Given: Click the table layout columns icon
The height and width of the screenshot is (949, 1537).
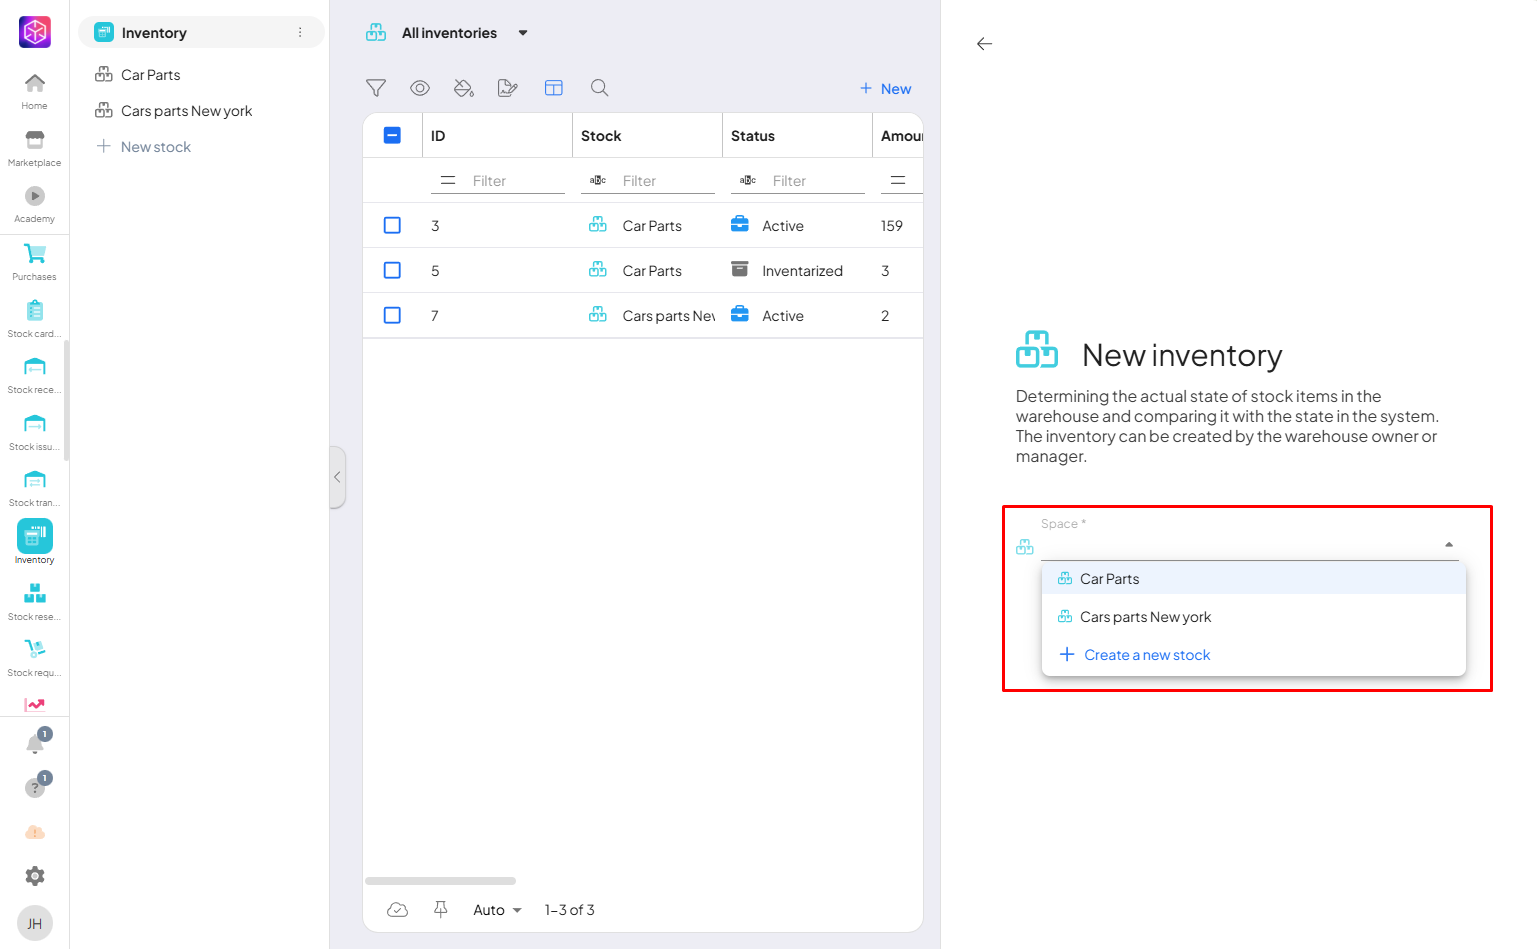Looking at the screenshot, I should click(554, 88).
